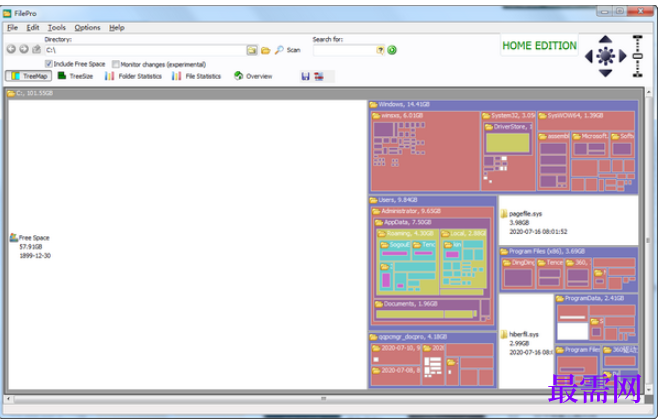Click into the Directory path field
Viewport: 660px width, 420px height.
(145, 51)
